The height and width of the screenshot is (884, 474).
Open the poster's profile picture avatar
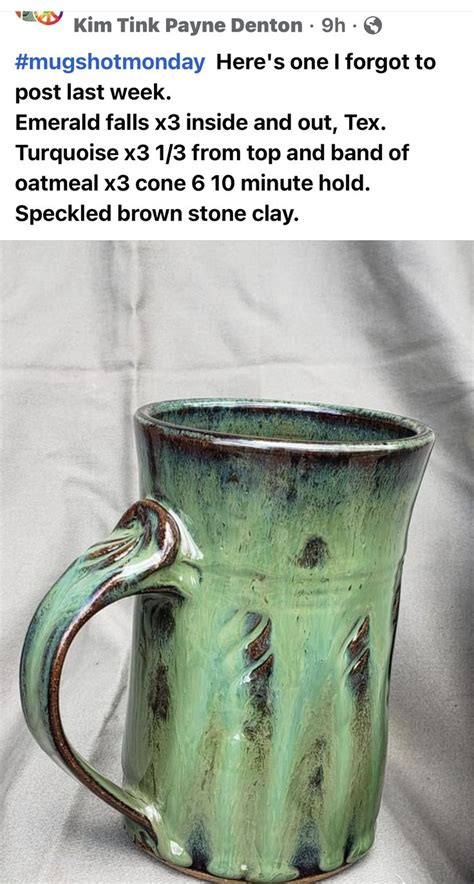(x=39, y=17)
